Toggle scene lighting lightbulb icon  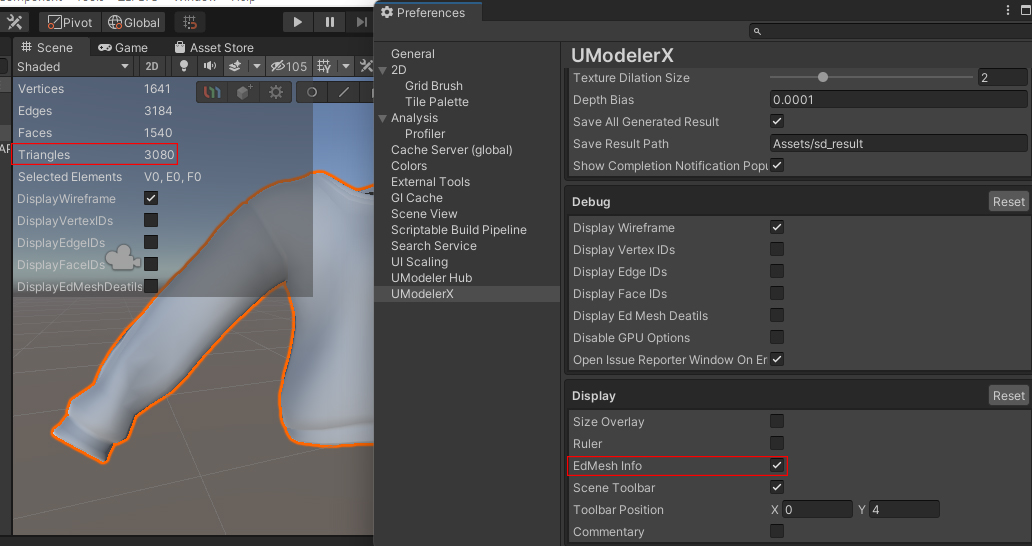(184, 66)
